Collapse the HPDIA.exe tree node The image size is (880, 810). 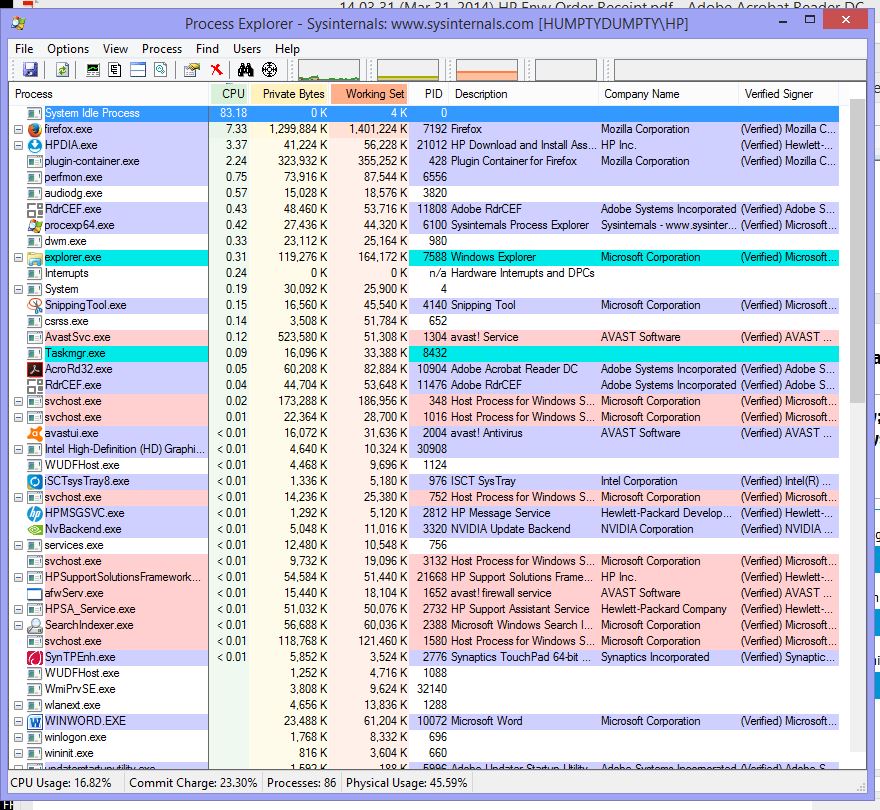(x=19, y=145)
